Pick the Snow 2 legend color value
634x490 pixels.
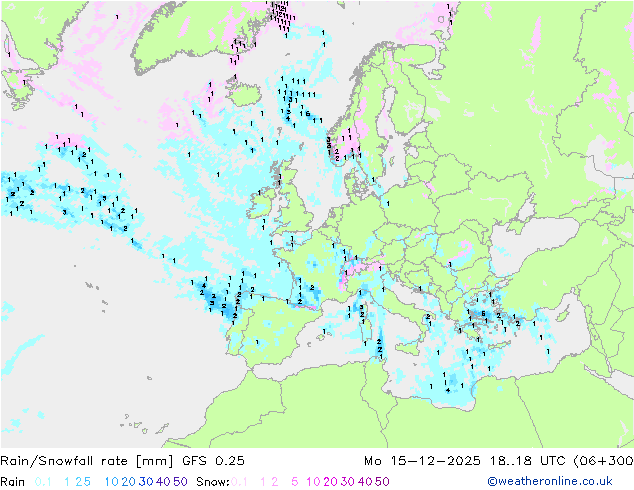pos(275,482)
